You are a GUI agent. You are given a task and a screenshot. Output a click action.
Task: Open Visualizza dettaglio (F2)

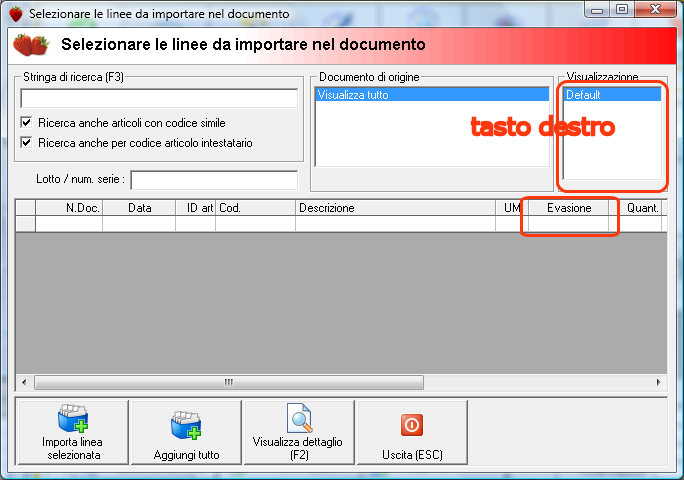point(299,432)
